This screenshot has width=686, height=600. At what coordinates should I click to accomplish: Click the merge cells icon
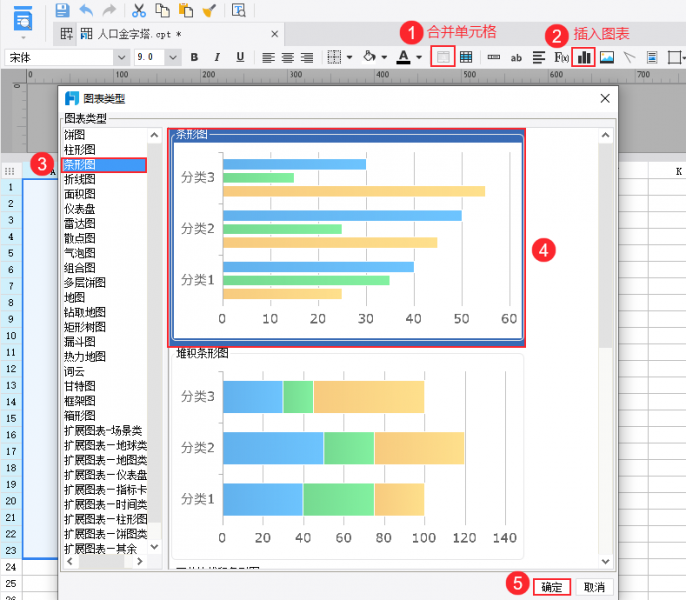click(x=443, y=57)
